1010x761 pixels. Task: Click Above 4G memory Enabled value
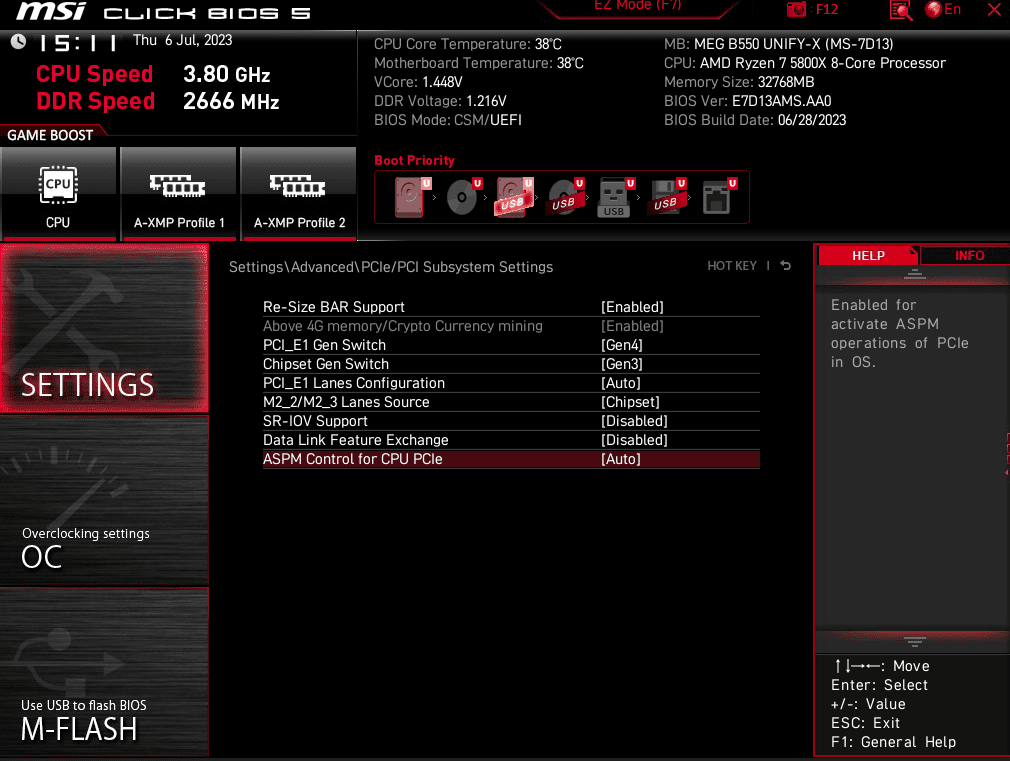click(632, 326)
